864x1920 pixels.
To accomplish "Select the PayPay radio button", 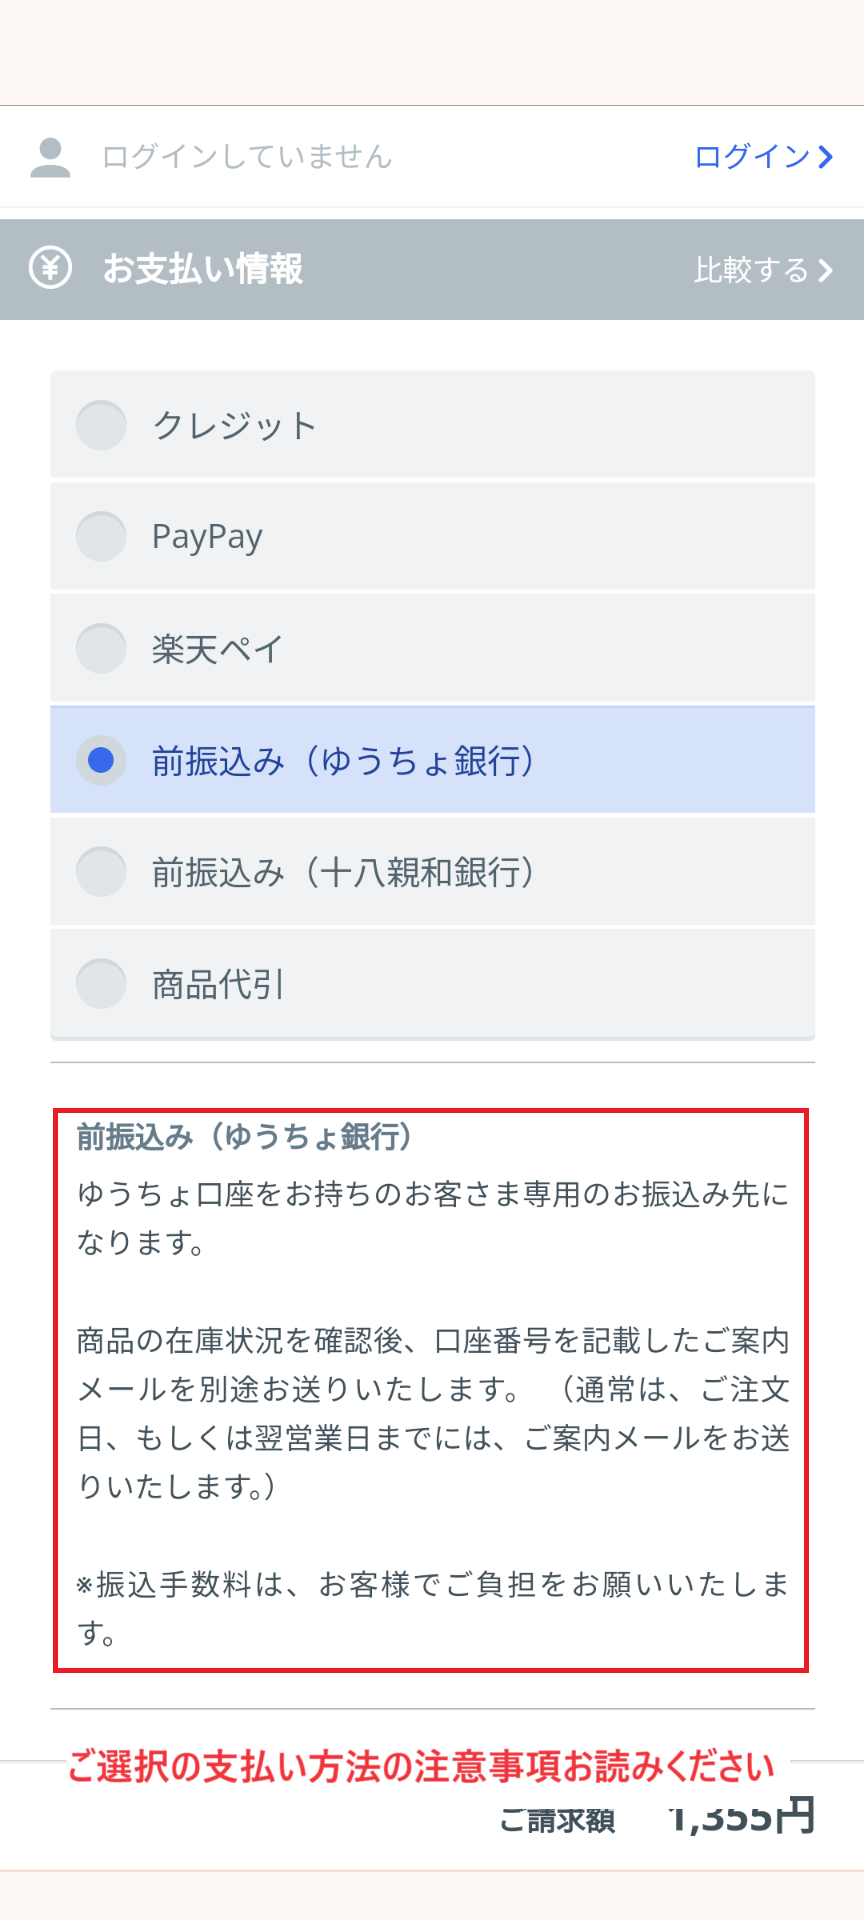I will (x=101, y=536).
